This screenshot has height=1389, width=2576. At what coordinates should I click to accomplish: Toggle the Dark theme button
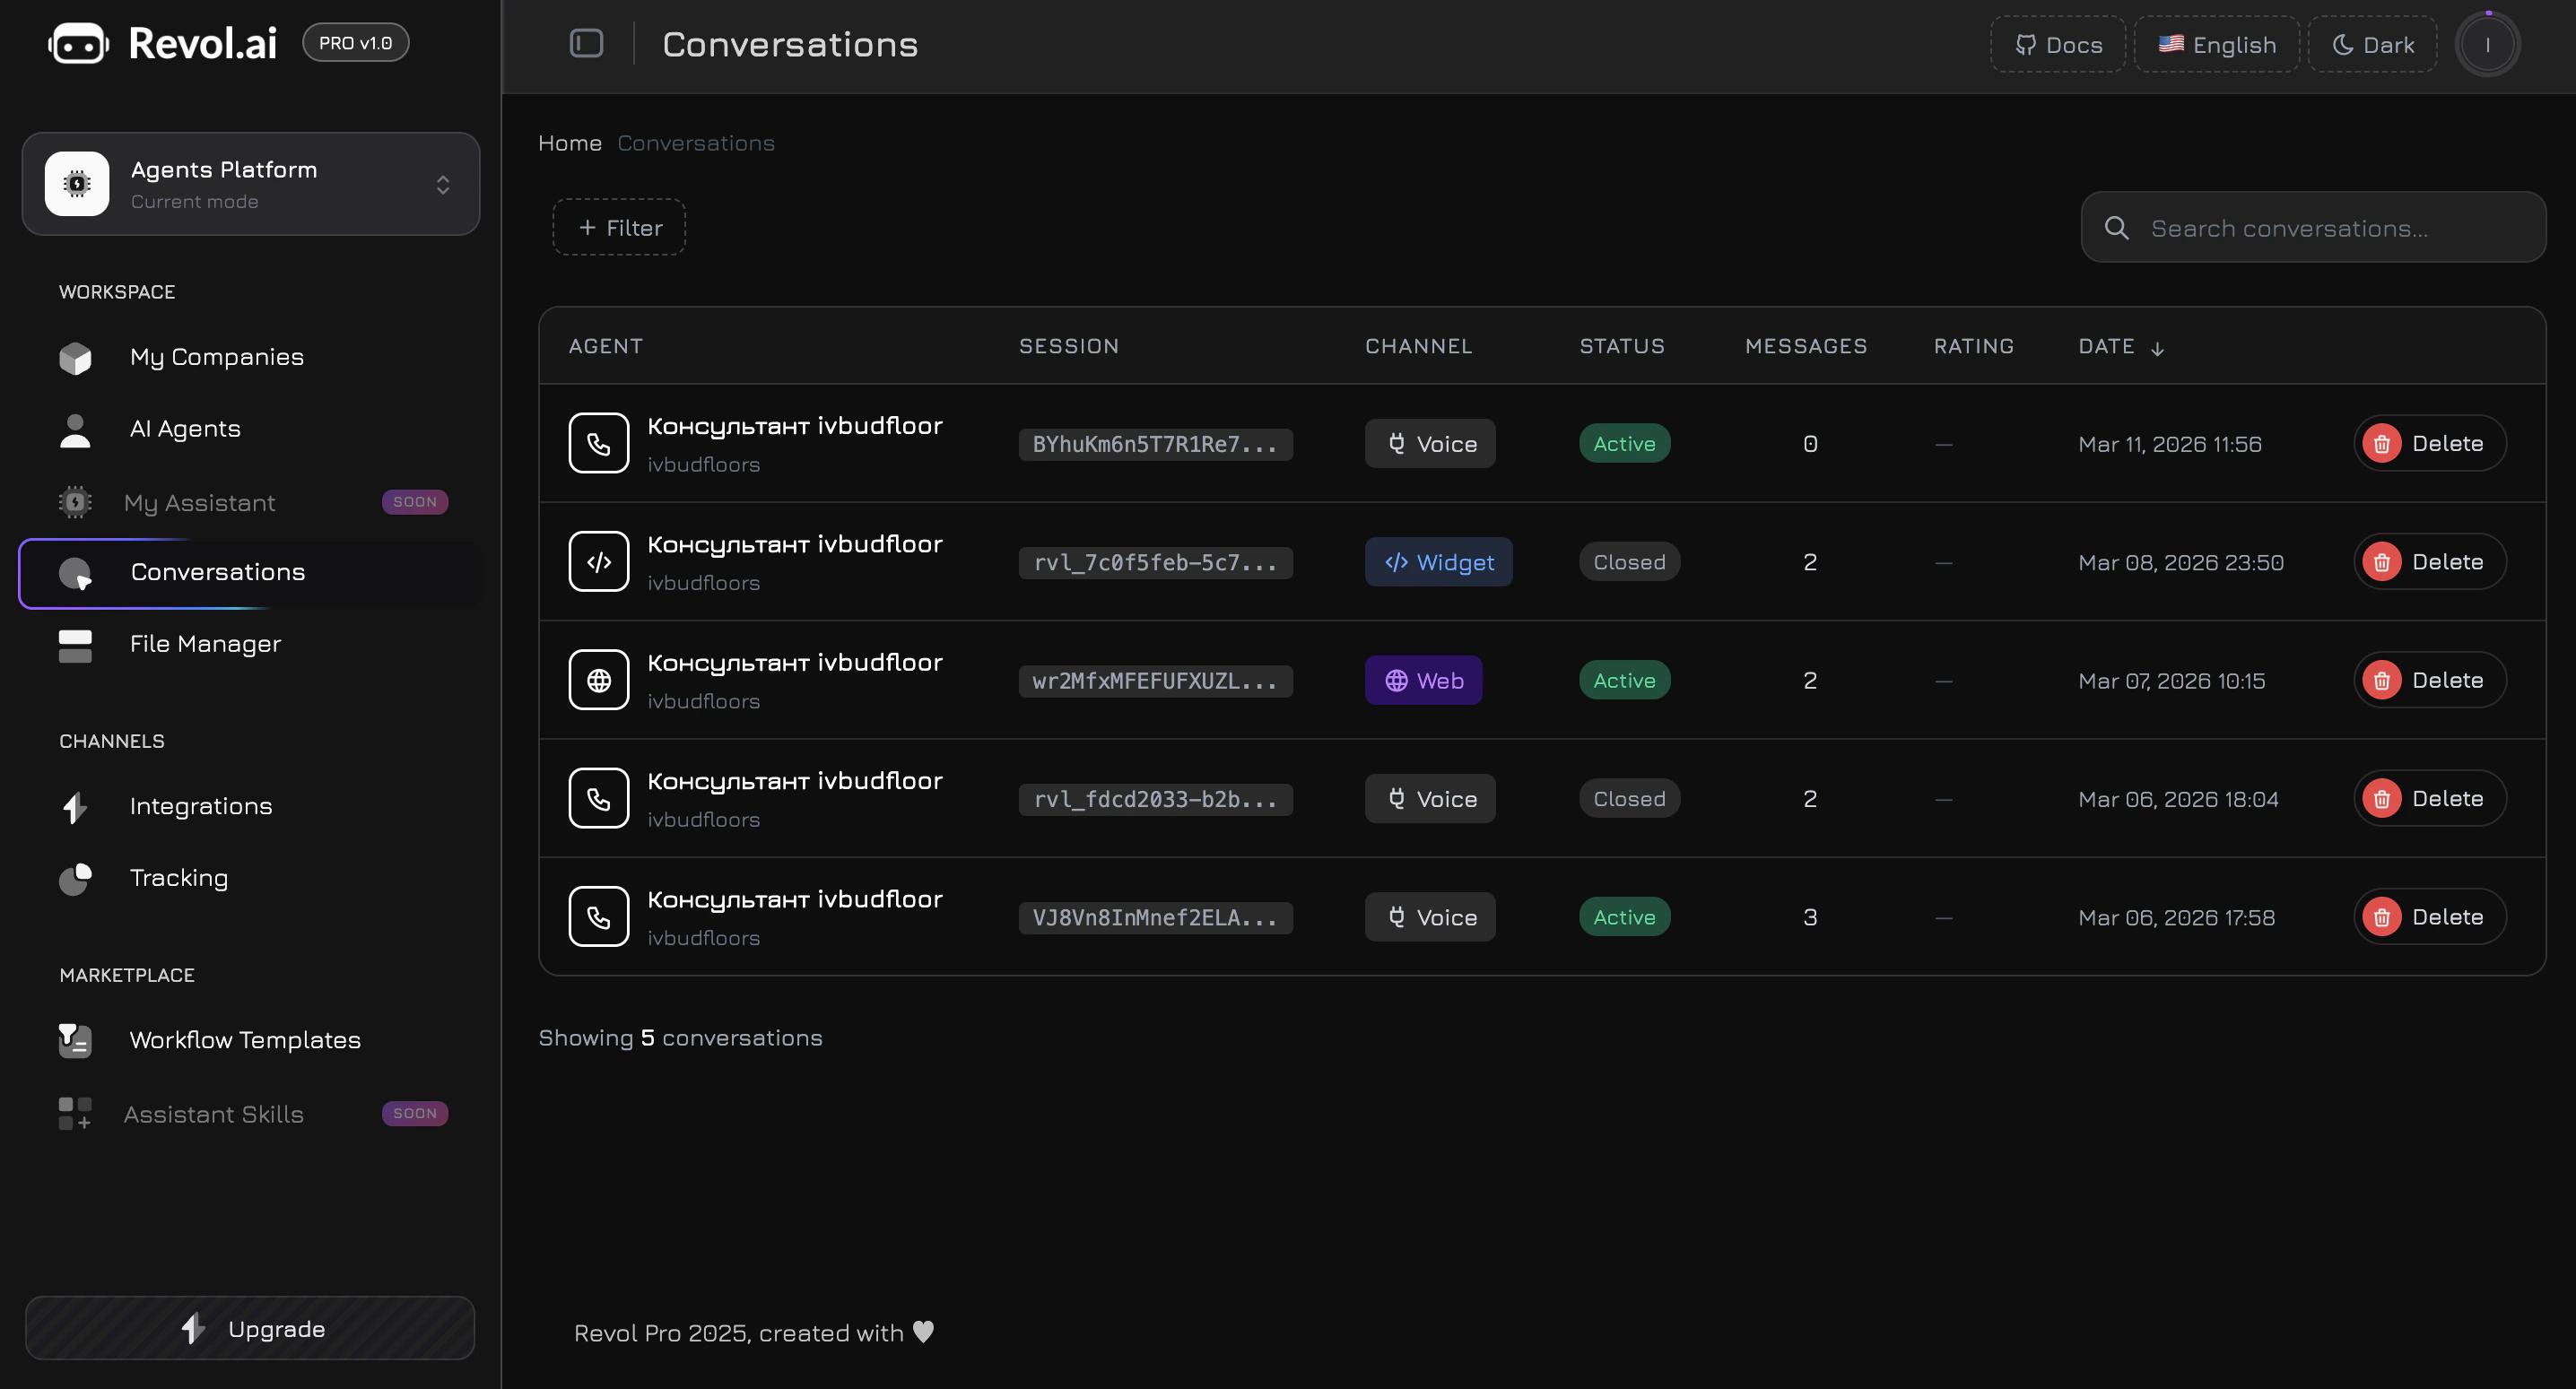pyautogui.click(x=2372, y=44)
